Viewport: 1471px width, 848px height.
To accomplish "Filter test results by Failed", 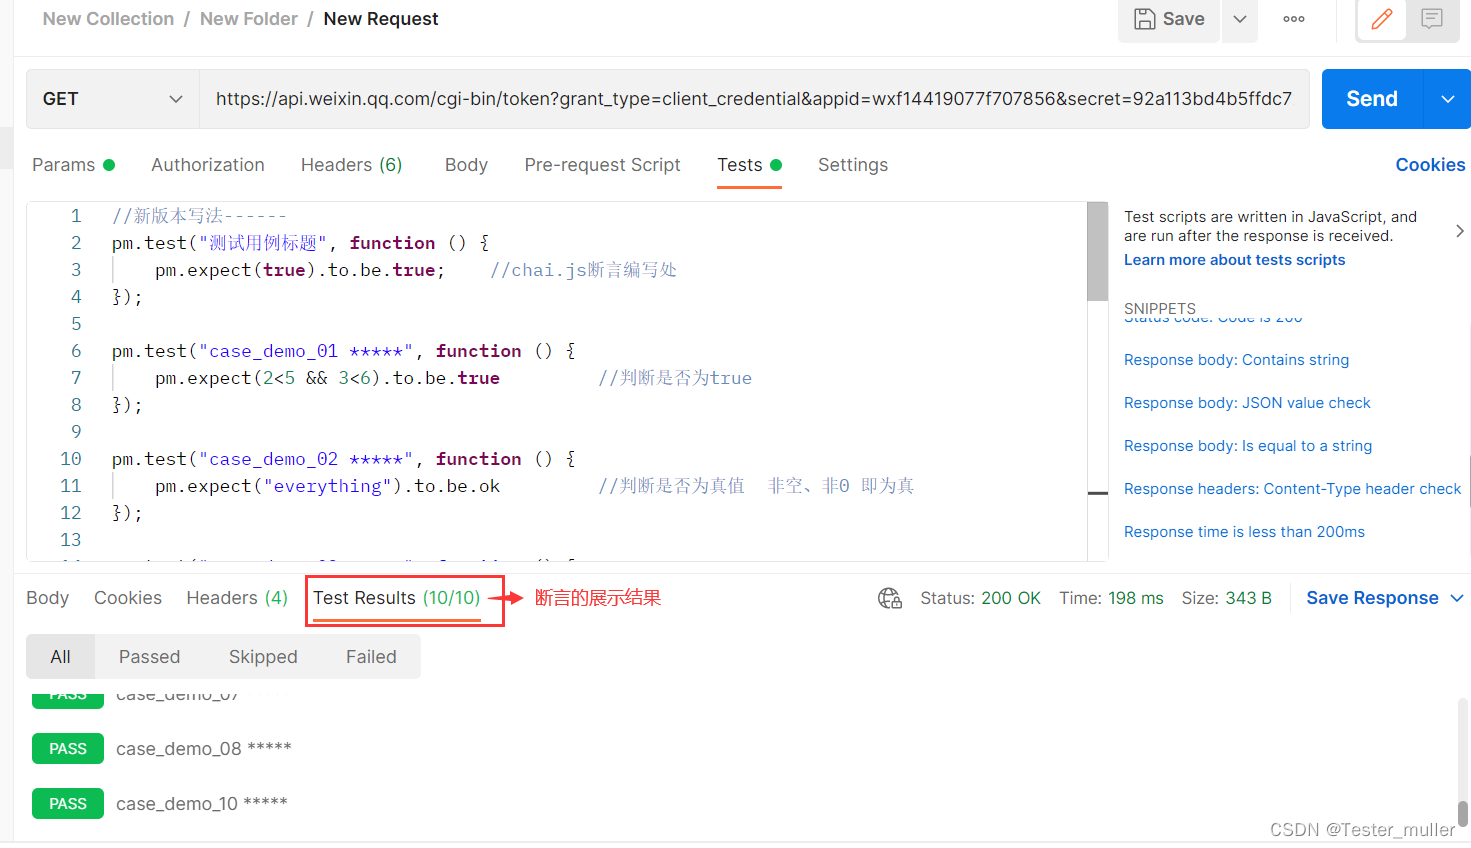I will pos(371,657).
